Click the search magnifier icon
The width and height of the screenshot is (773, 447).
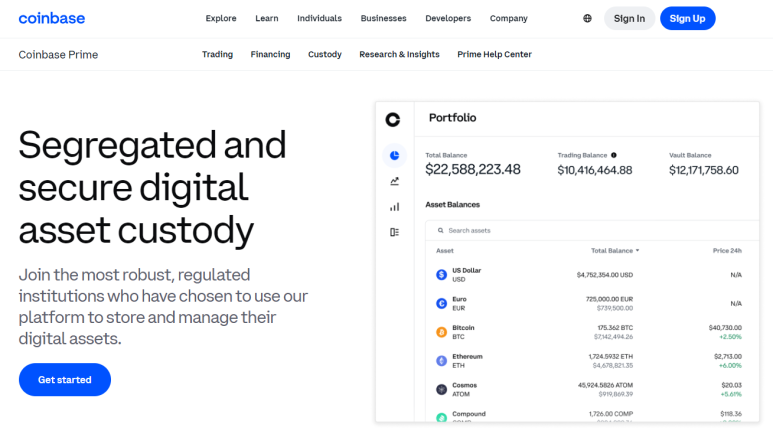[441, 230]
